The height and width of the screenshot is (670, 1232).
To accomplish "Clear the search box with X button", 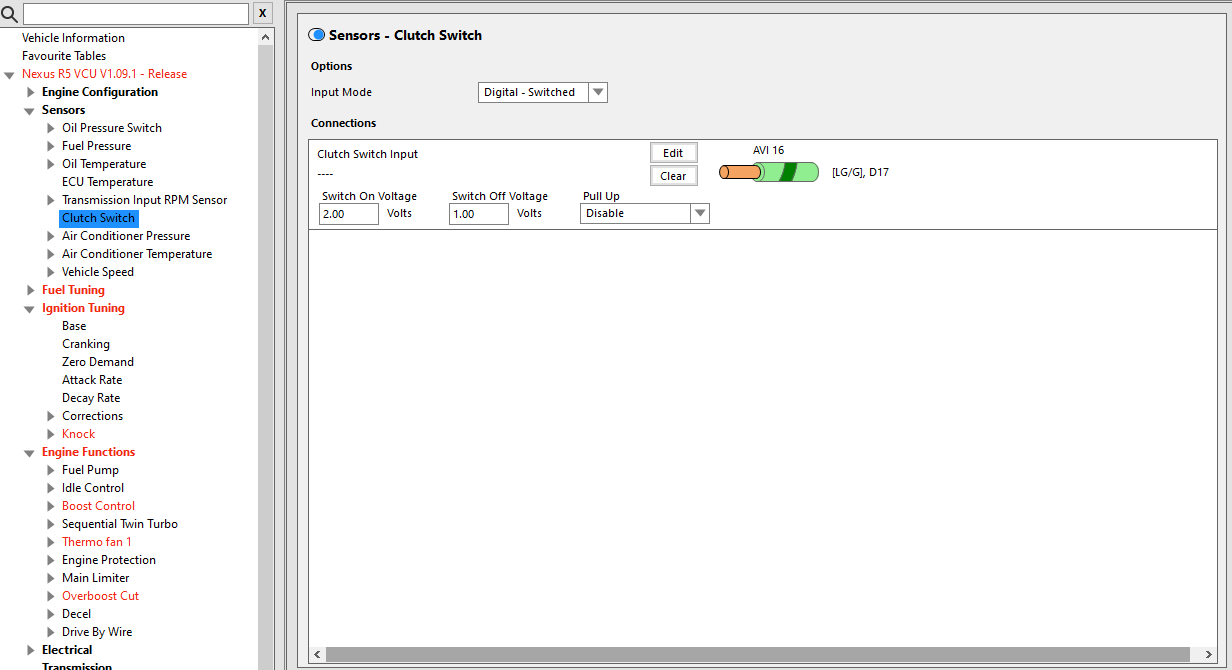I will pyautogui.click(x=262, y=13).
